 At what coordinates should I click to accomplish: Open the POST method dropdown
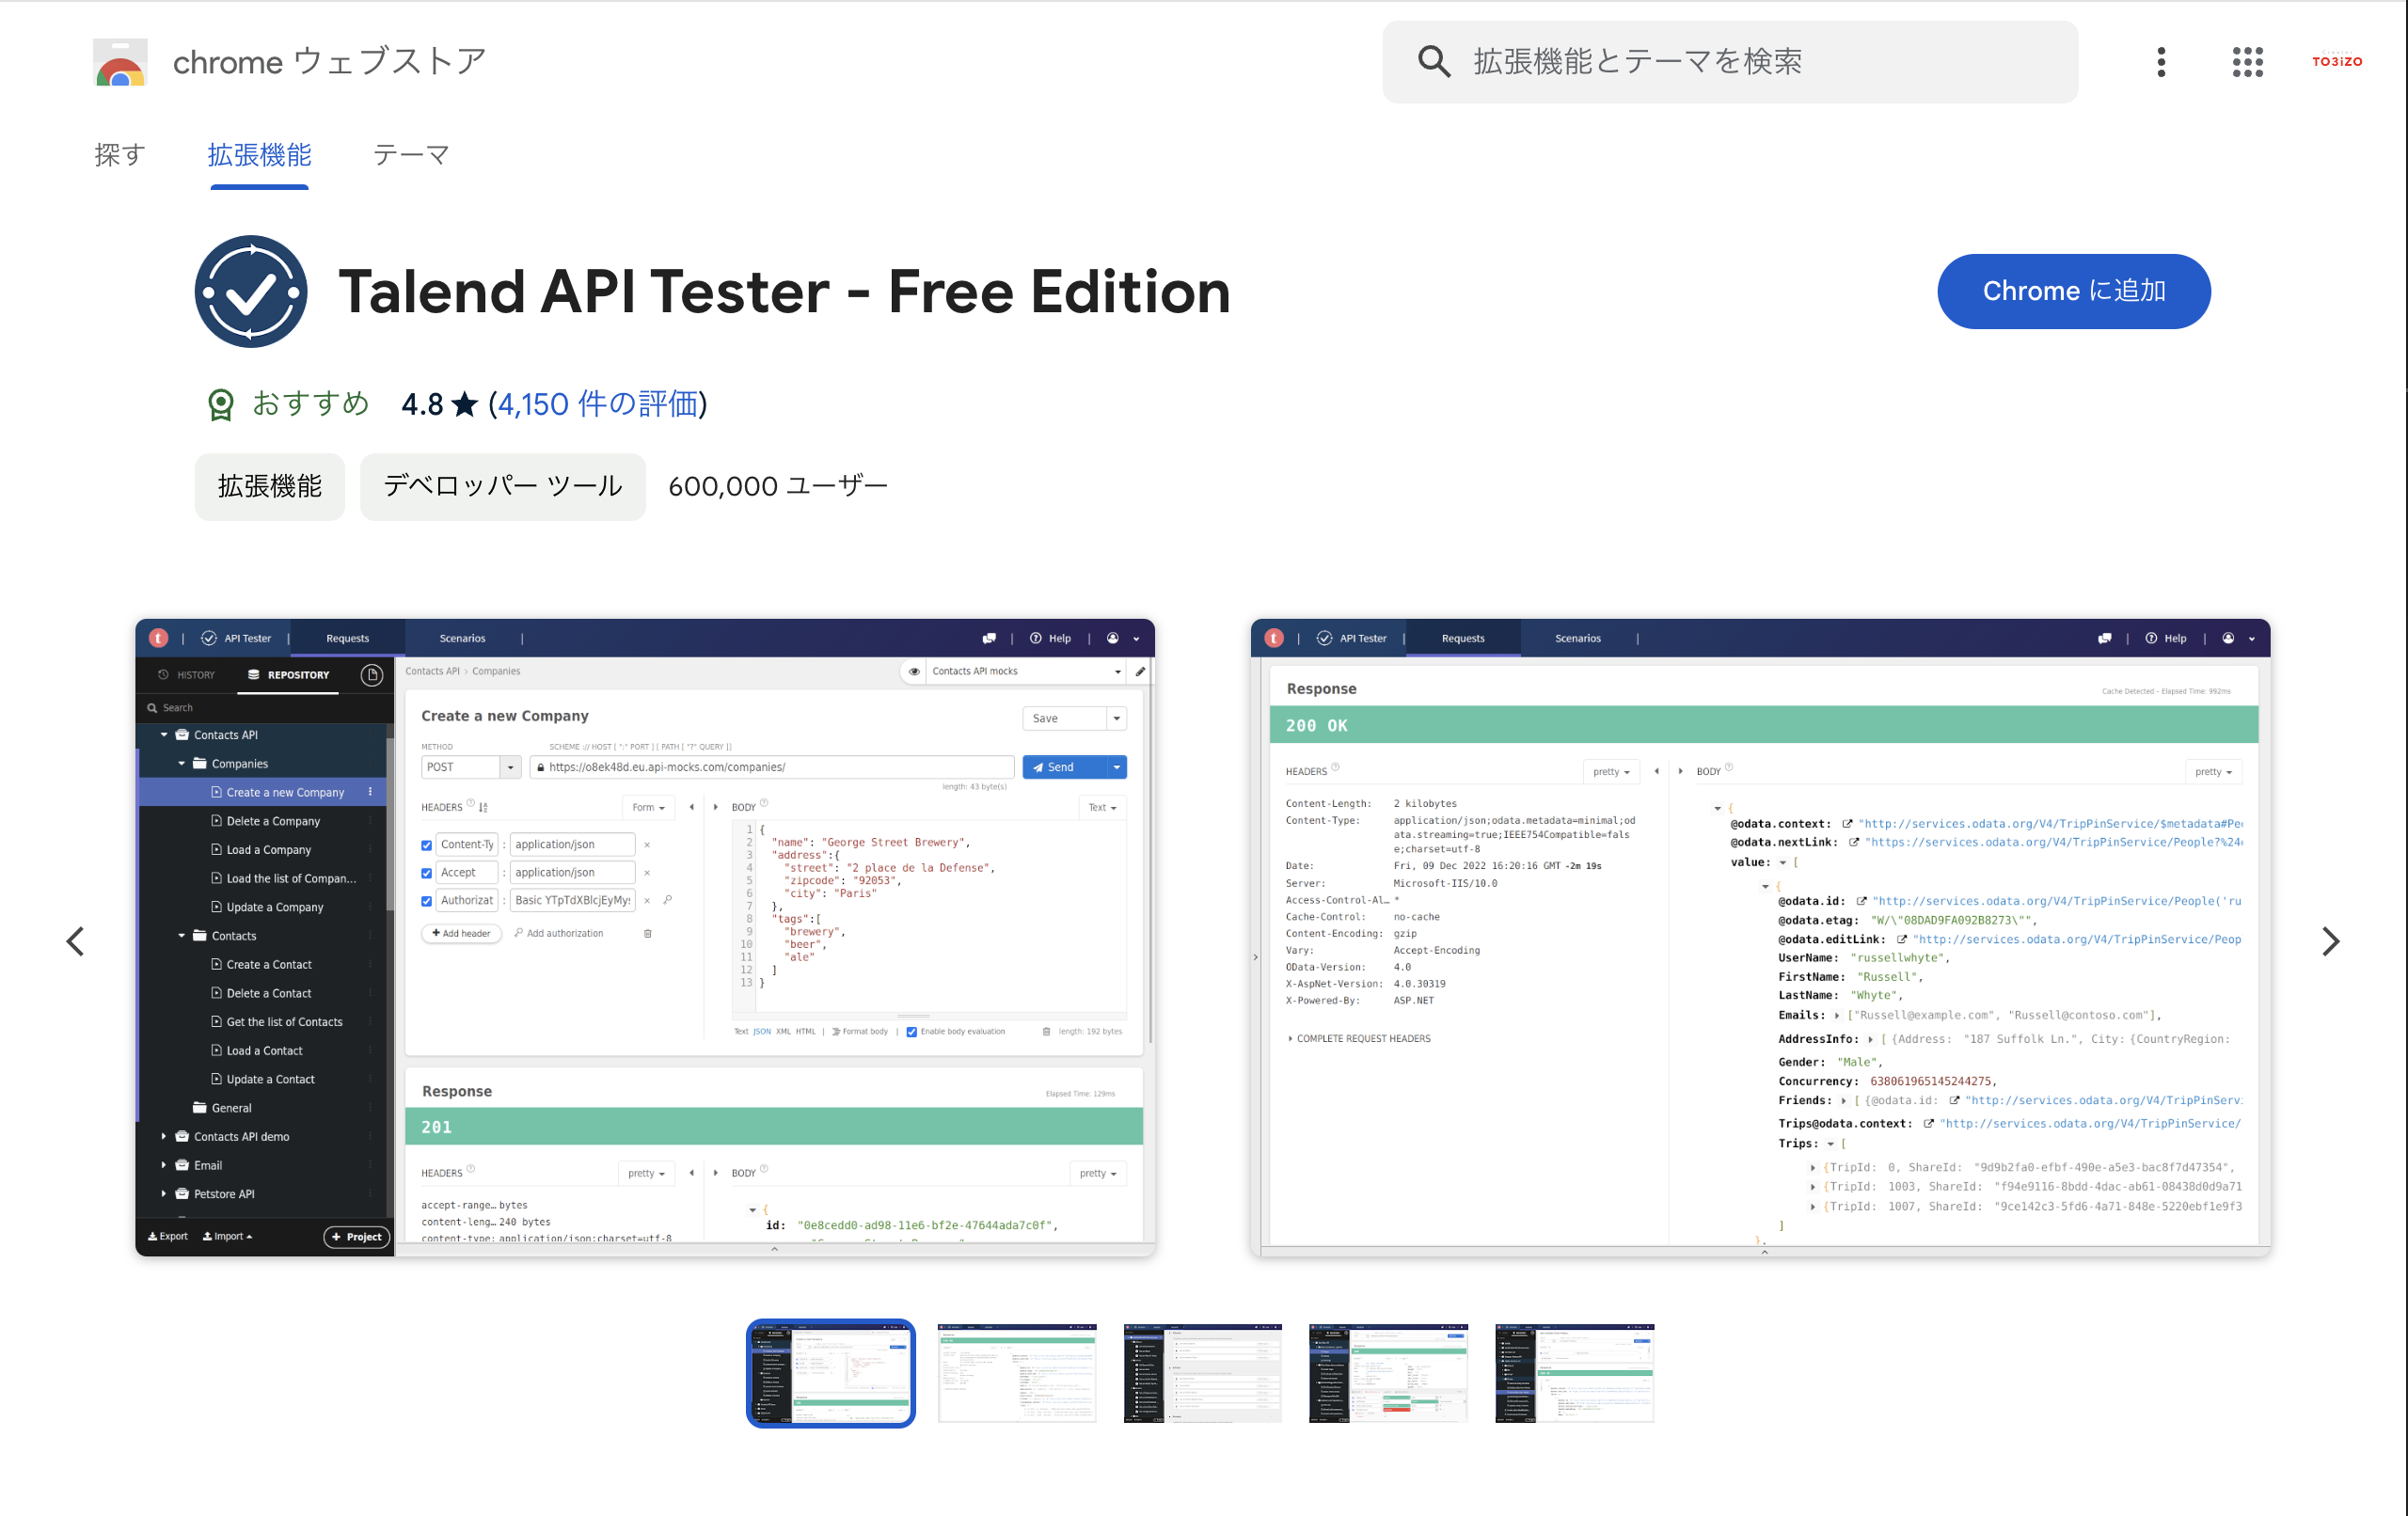click(511, 766)
